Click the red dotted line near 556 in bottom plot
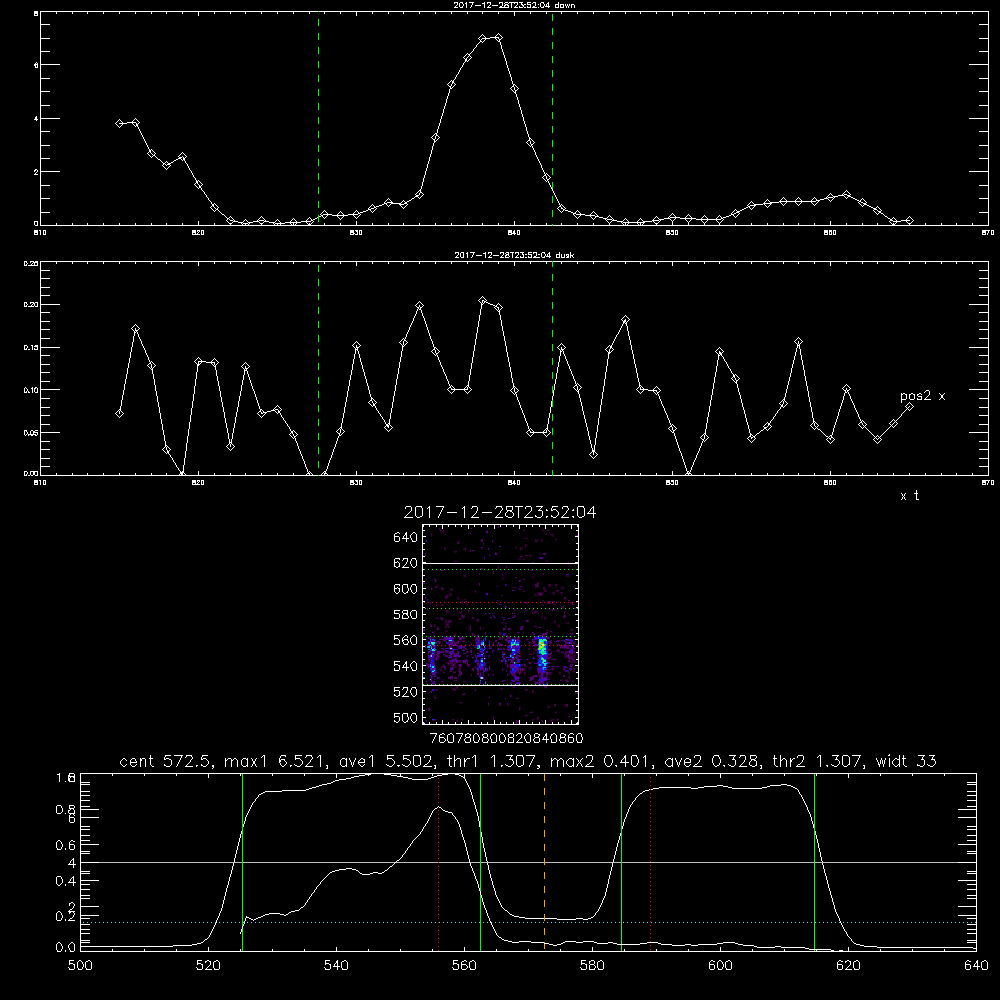The width and height of the screenshot is (1000, 1000). coord(439,862)
